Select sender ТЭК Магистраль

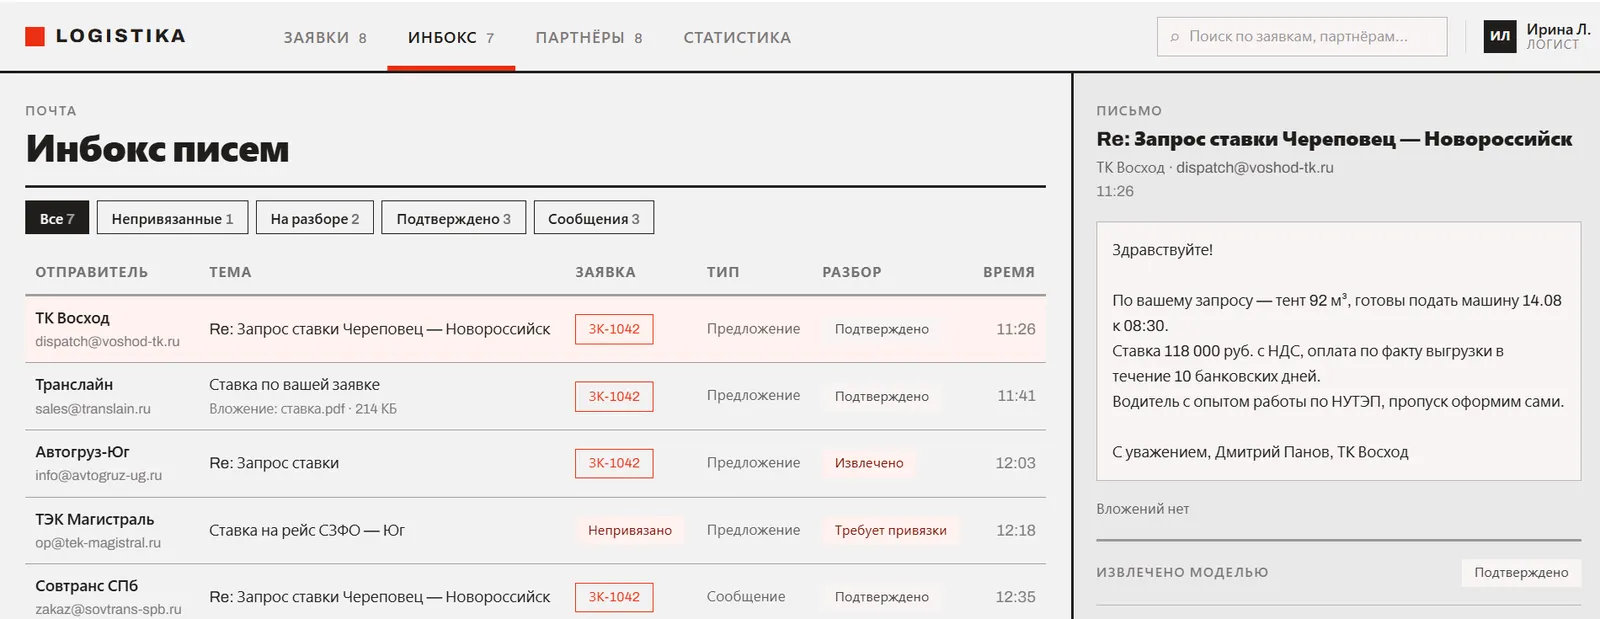(95, 519)
